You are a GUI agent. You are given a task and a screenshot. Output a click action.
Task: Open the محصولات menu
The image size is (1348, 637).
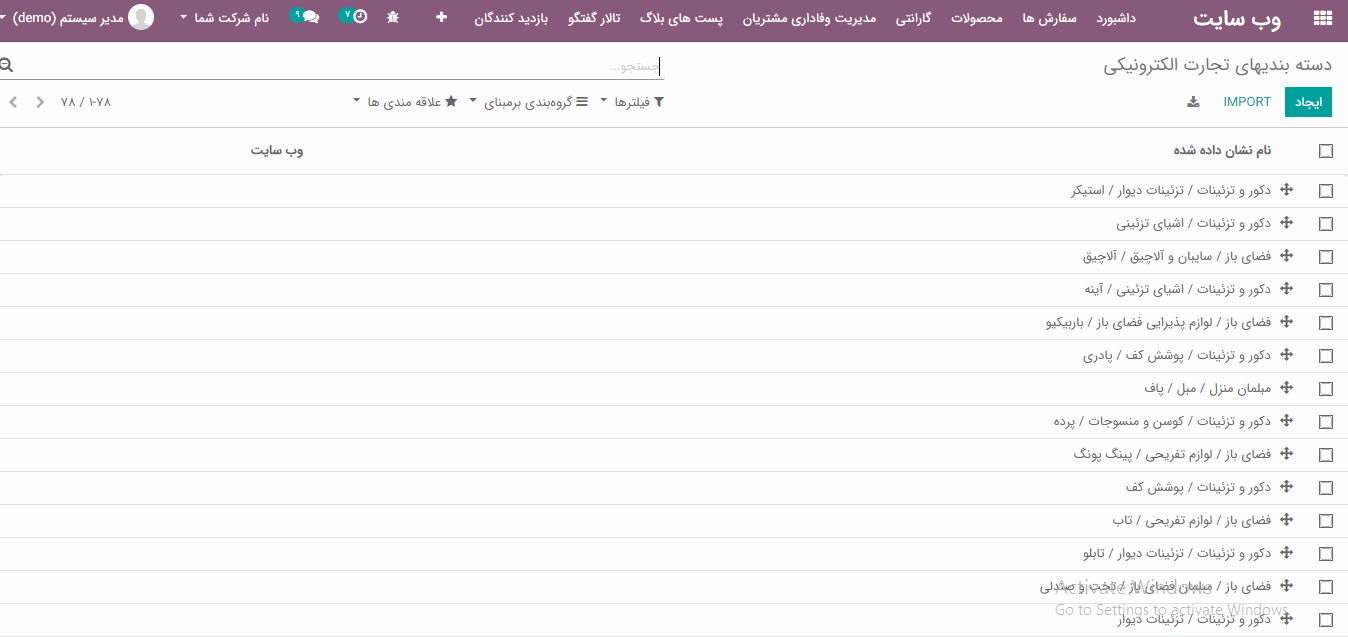(x=977, y=18)
